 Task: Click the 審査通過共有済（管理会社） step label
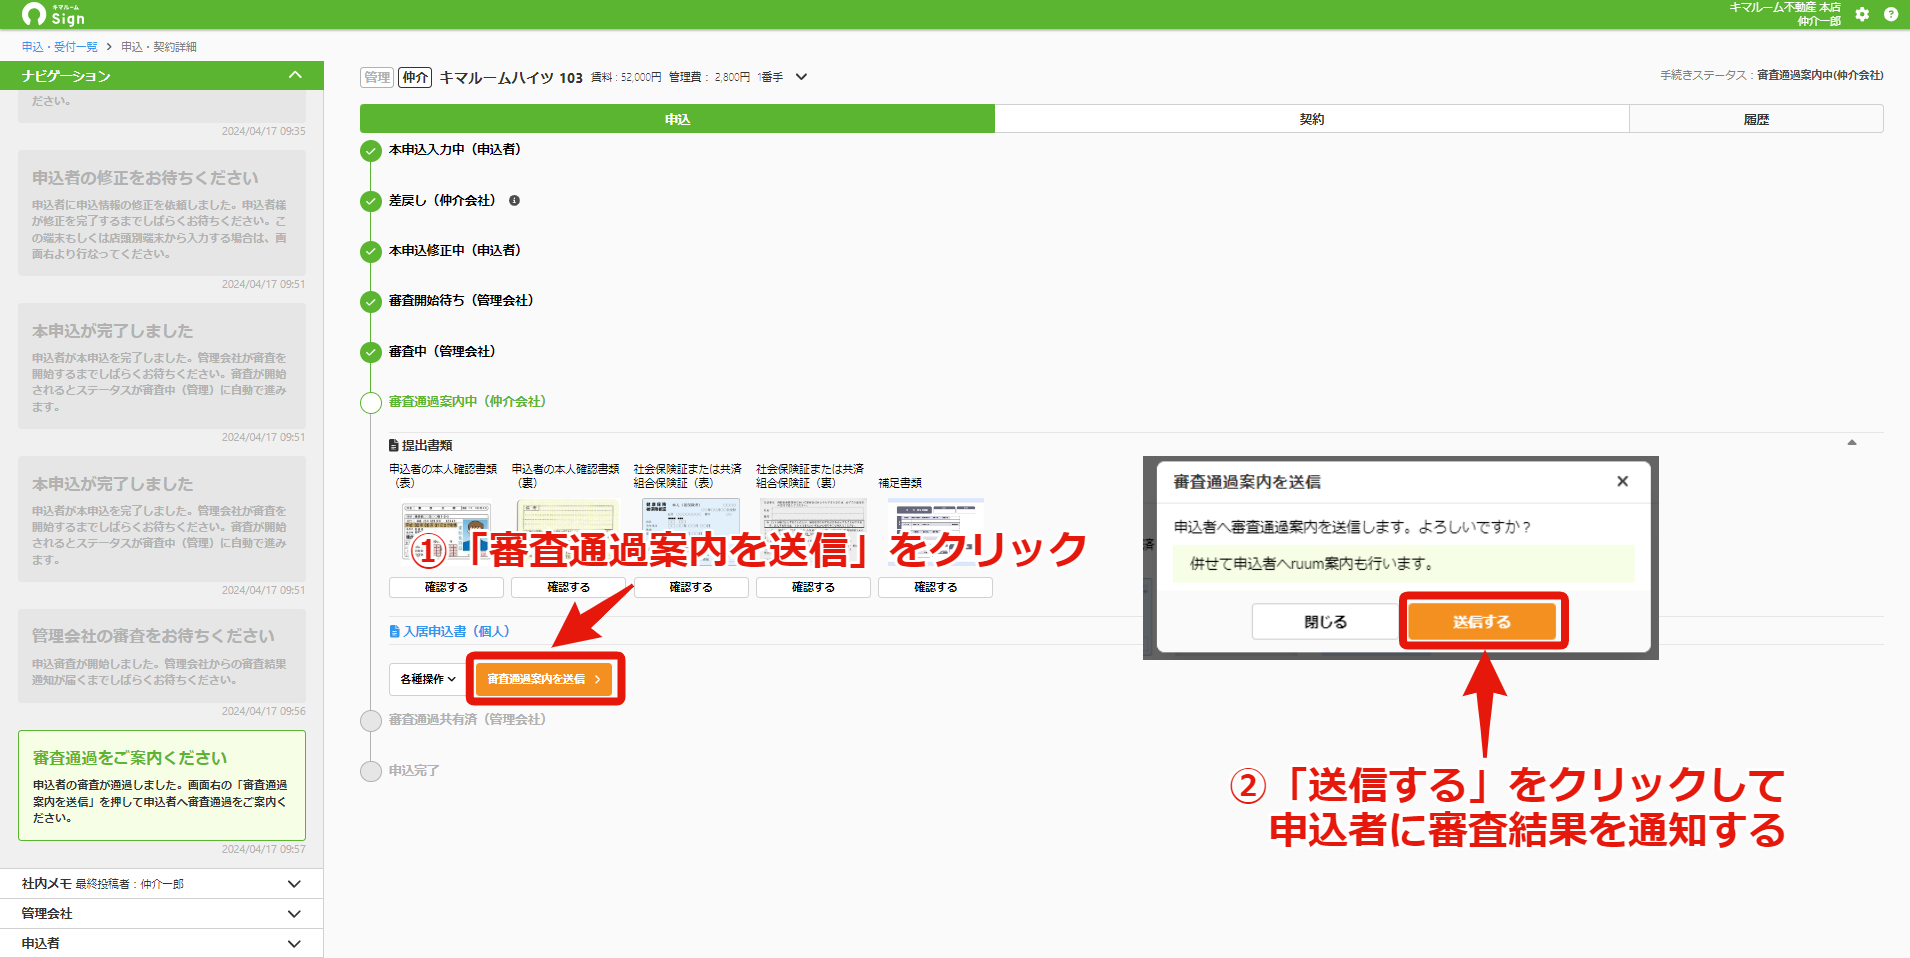pos(467,719)
